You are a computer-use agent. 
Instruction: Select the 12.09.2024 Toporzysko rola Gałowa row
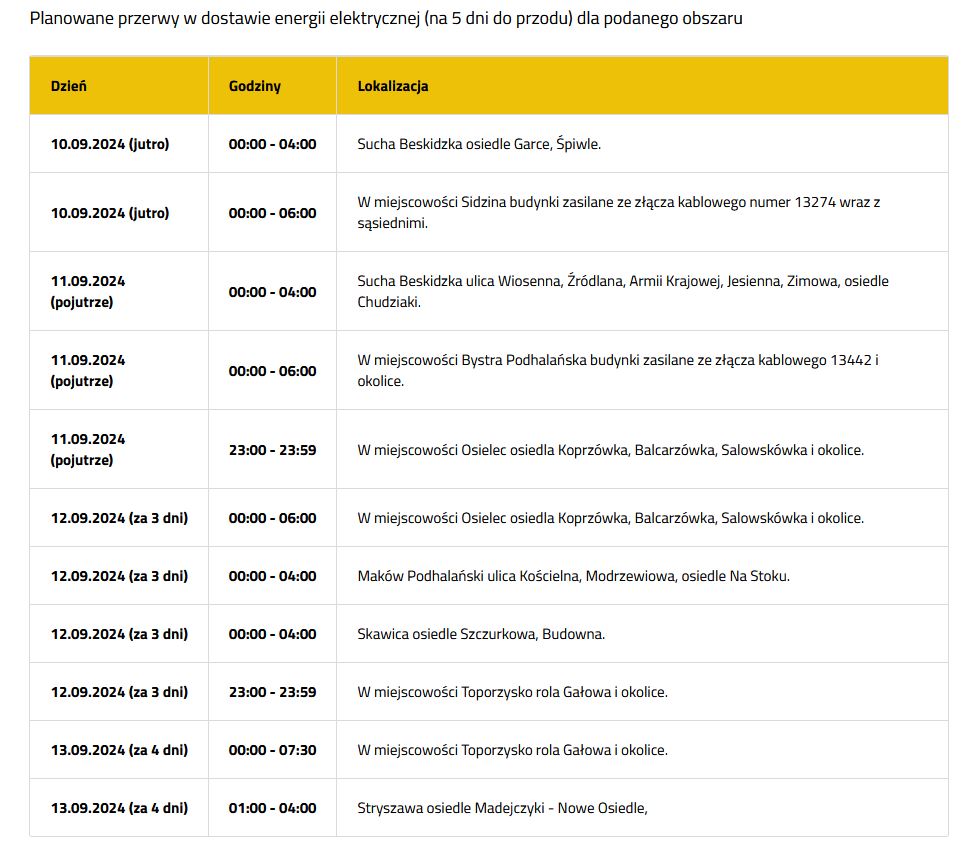[488, 692]
